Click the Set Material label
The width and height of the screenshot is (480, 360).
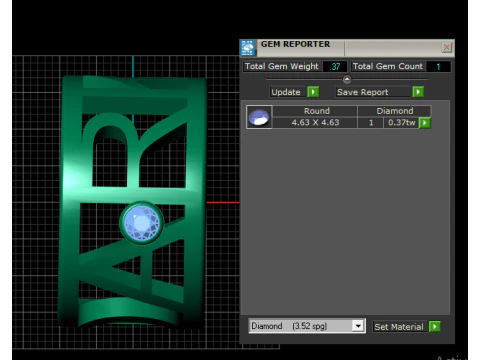click(x=399, y=327)
